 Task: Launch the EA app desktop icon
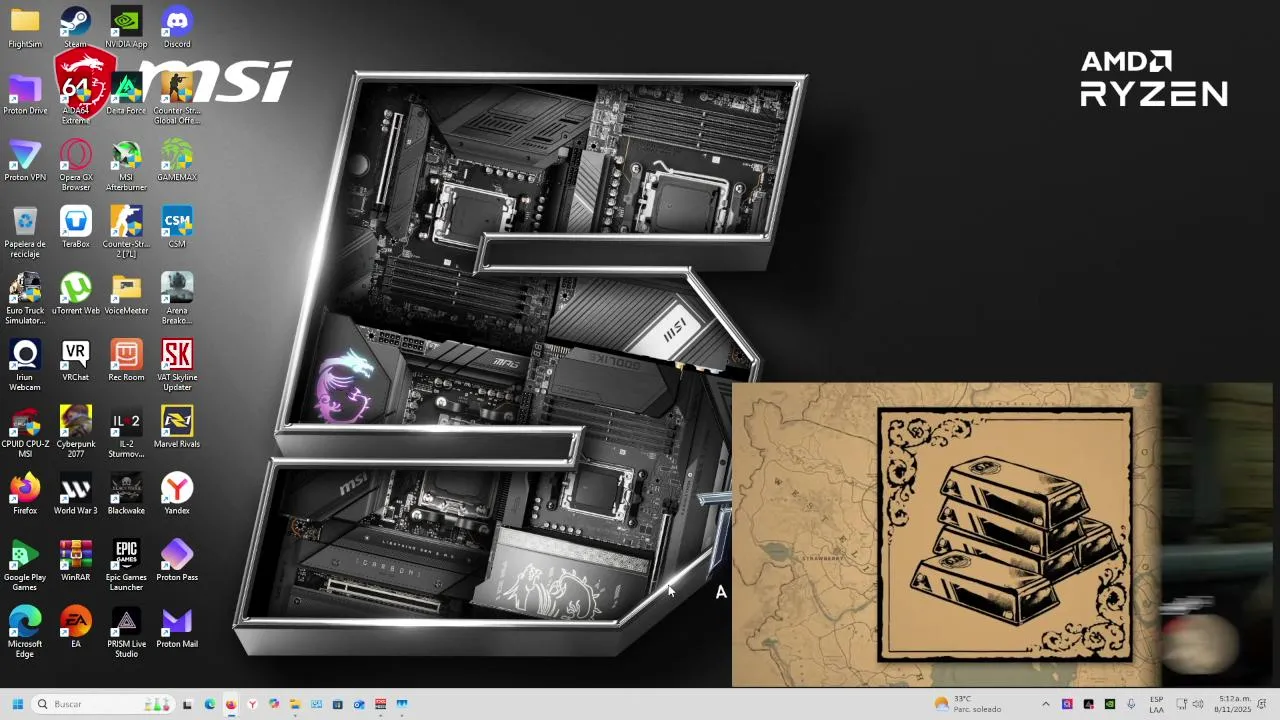click(75, 627)
